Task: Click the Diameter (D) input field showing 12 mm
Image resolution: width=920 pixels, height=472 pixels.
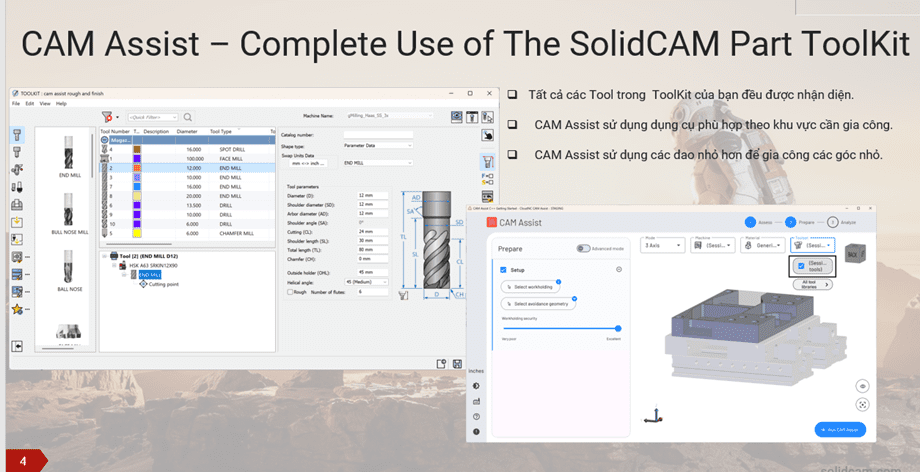Action: 372,195
